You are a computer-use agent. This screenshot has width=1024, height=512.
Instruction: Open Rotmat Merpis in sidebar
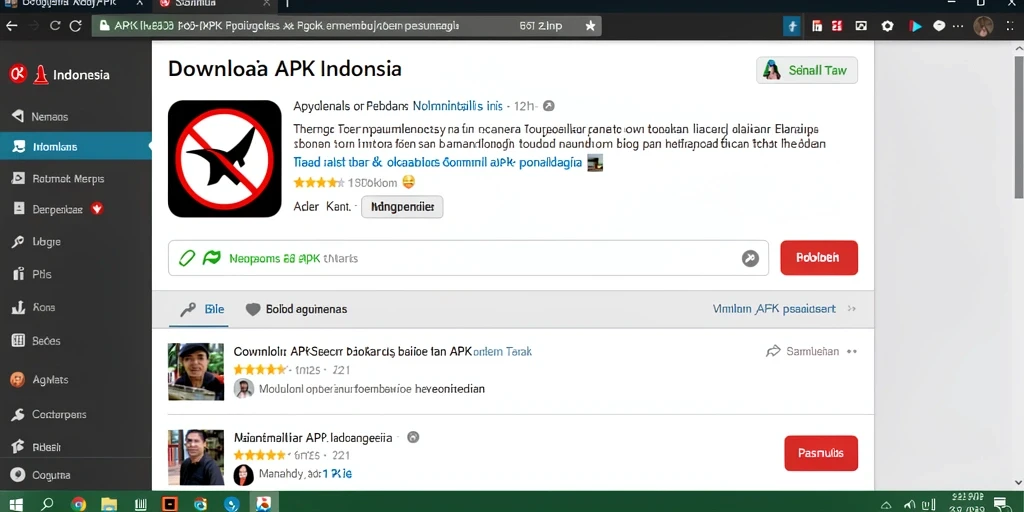pos(68,178)
